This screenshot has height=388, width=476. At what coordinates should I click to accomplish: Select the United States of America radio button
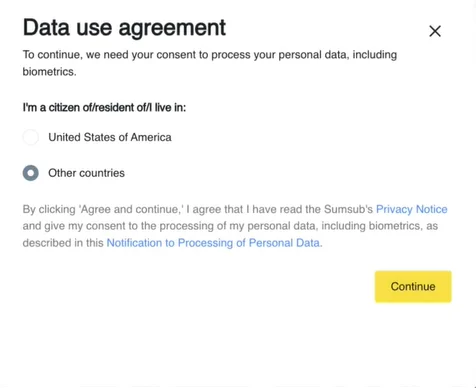click(x=31, y=137)
